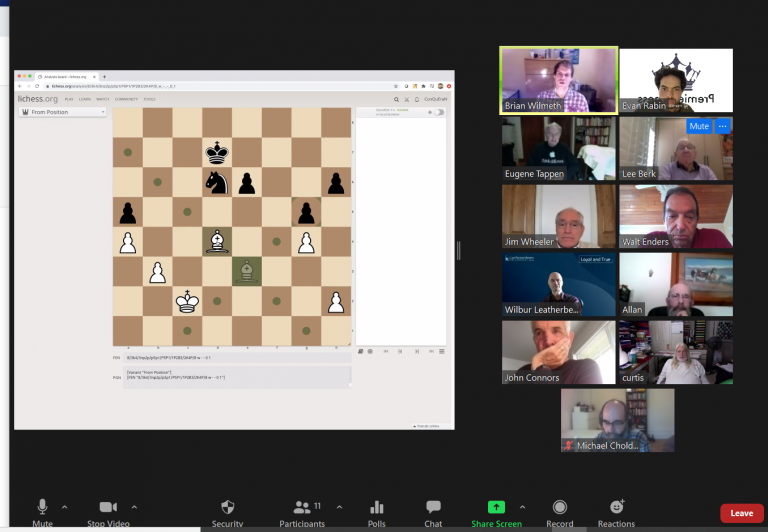Click the red Leave button
Viewport: 768px width, 532px height.
(x=741, y=513)
